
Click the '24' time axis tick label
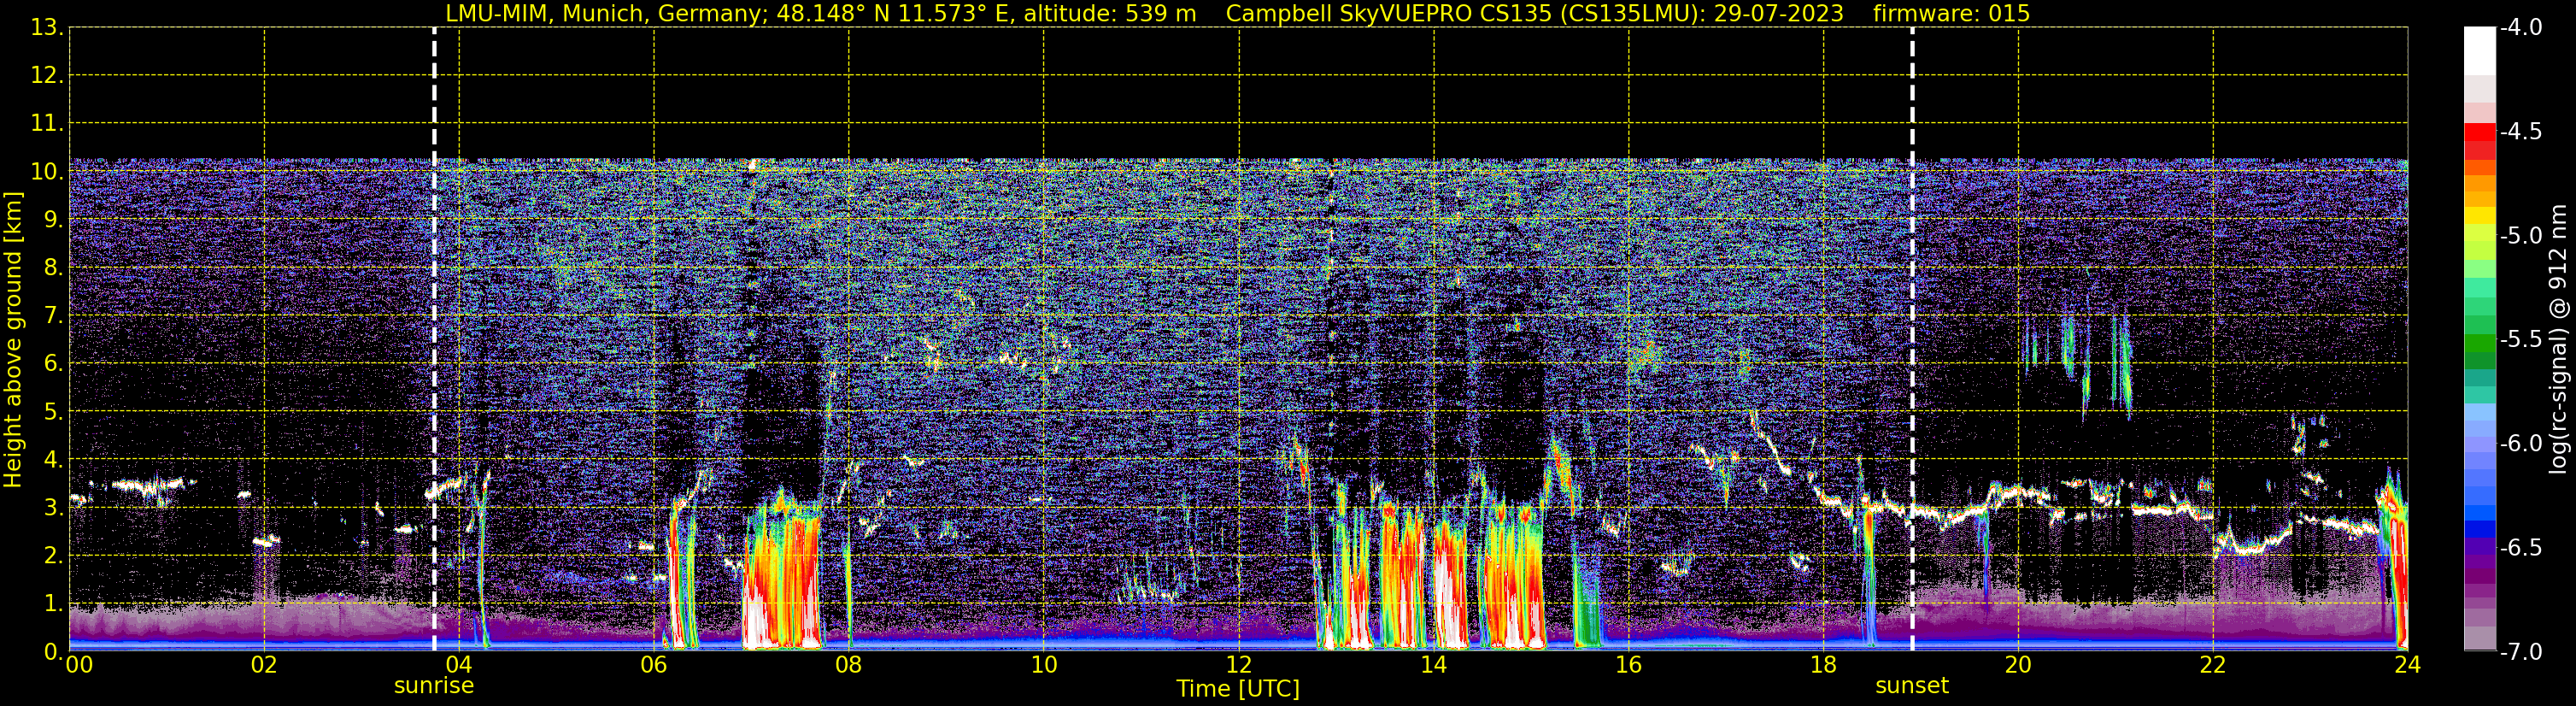2407,666
